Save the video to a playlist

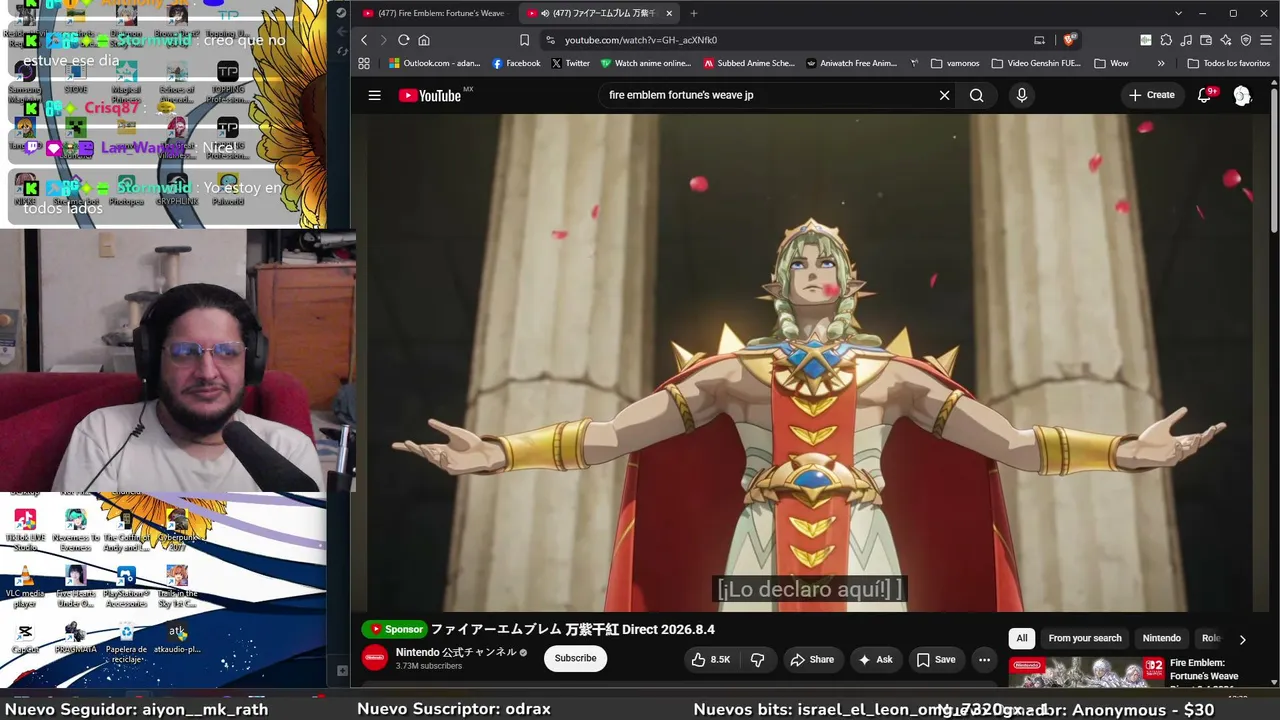coord(936,659)
